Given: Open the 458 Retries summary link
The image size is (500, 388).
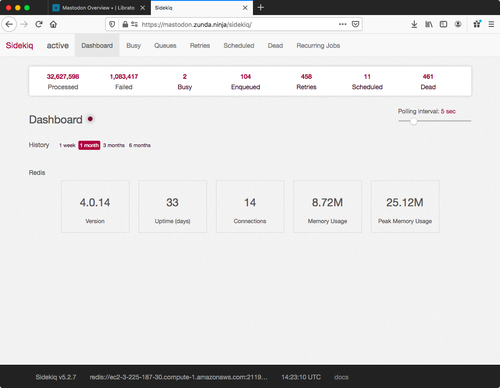Looking at the screenshot, I should coord(306,82).
